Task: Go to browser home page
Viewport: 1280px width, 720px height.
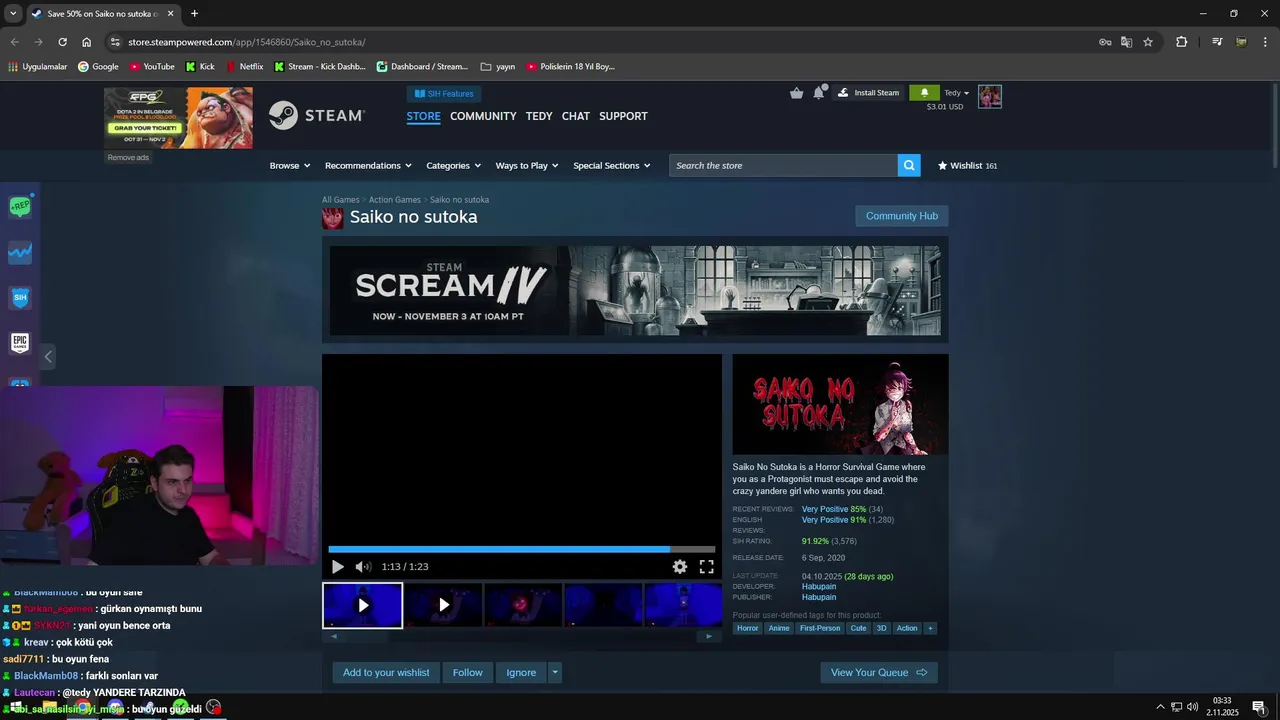Action: (86, 42)
